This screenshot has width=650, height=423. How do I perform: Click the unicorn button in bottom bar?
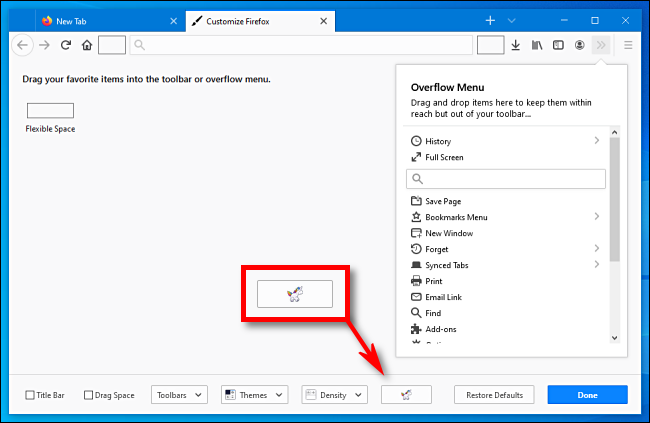(x=406, y=395)
